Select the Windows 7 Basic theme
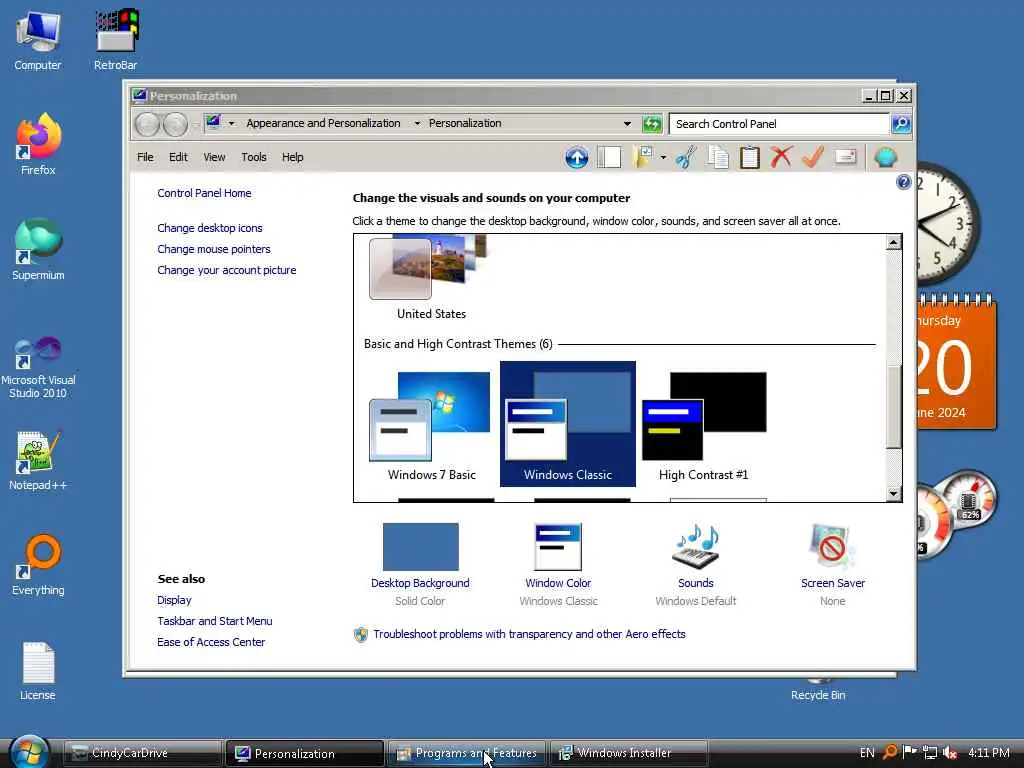The image size is (1024, 768). coord(431,424)
